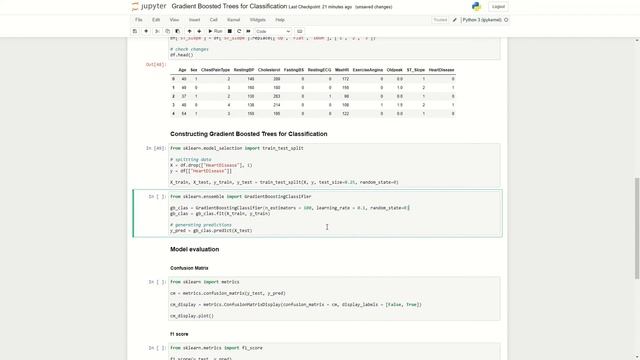This screenshot has height=360, width=640.
Task: Rename the notebook title Gradient Boosted Trees
Action: pos(229,7)
